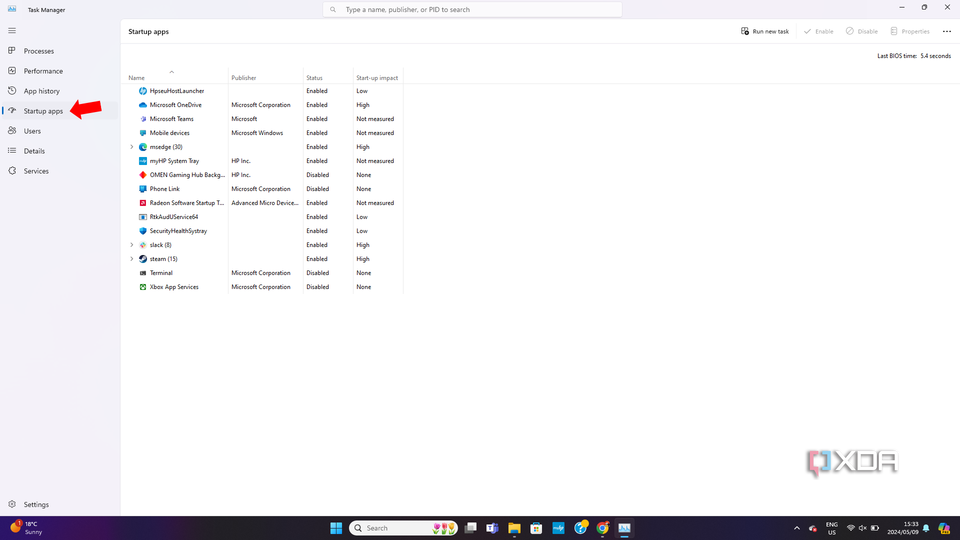Open Task Manager Settings
The image size is (960, 540).
pyautogui.click(x=36, y=504)
